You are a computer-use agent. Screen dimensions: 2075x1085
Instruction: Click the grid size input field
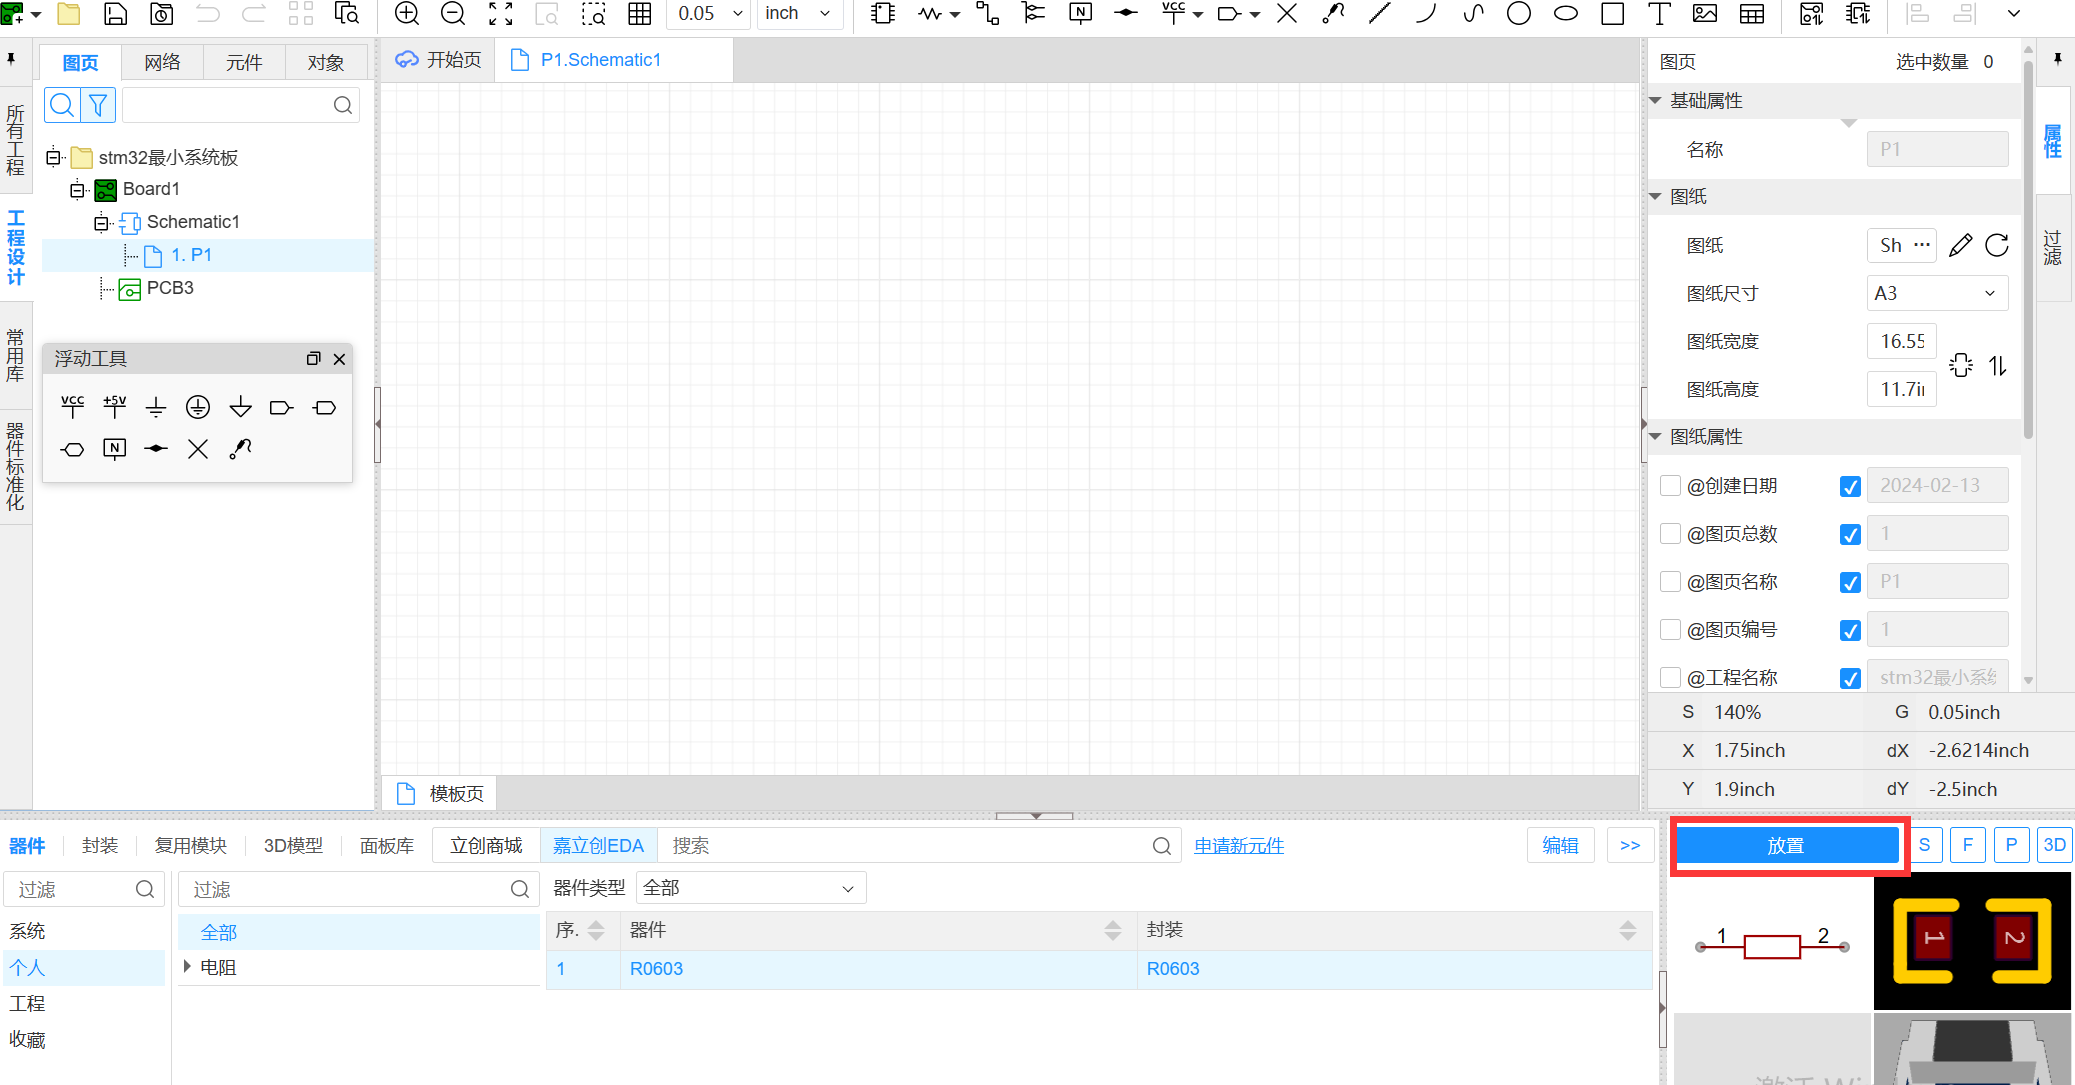(700, 14)
